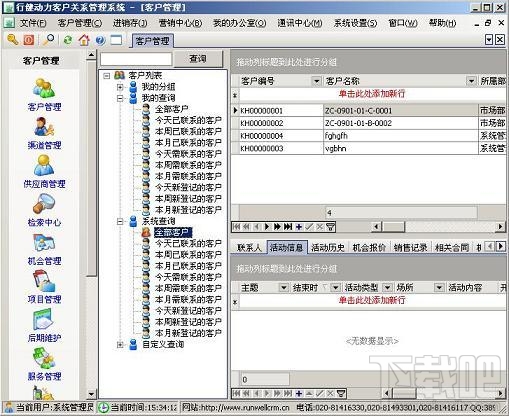Jump to last record in customer grid navigator
Viewport: 509px width, 416px height.
(x=288, y=227)
